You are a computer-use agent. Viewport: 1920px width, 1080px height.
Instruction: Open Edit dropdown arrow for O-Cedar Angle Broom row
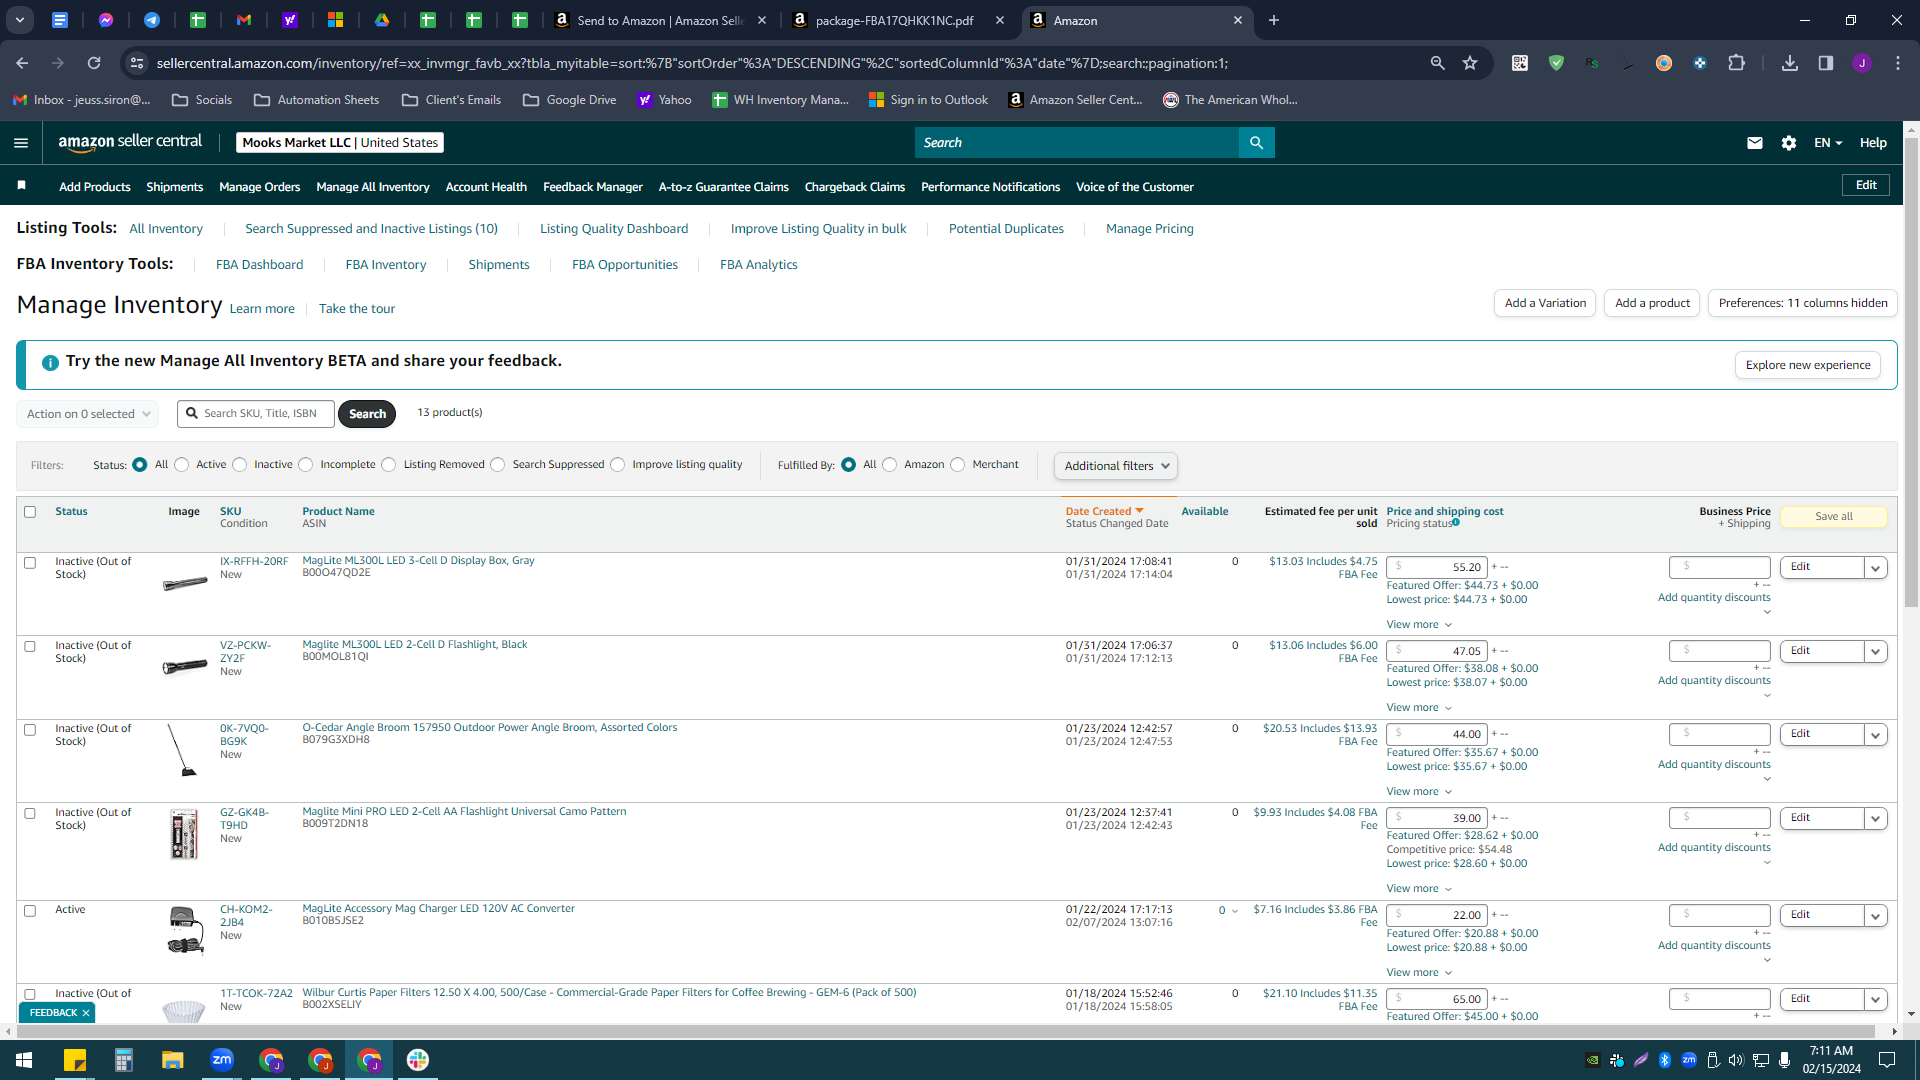point(1876,735)
